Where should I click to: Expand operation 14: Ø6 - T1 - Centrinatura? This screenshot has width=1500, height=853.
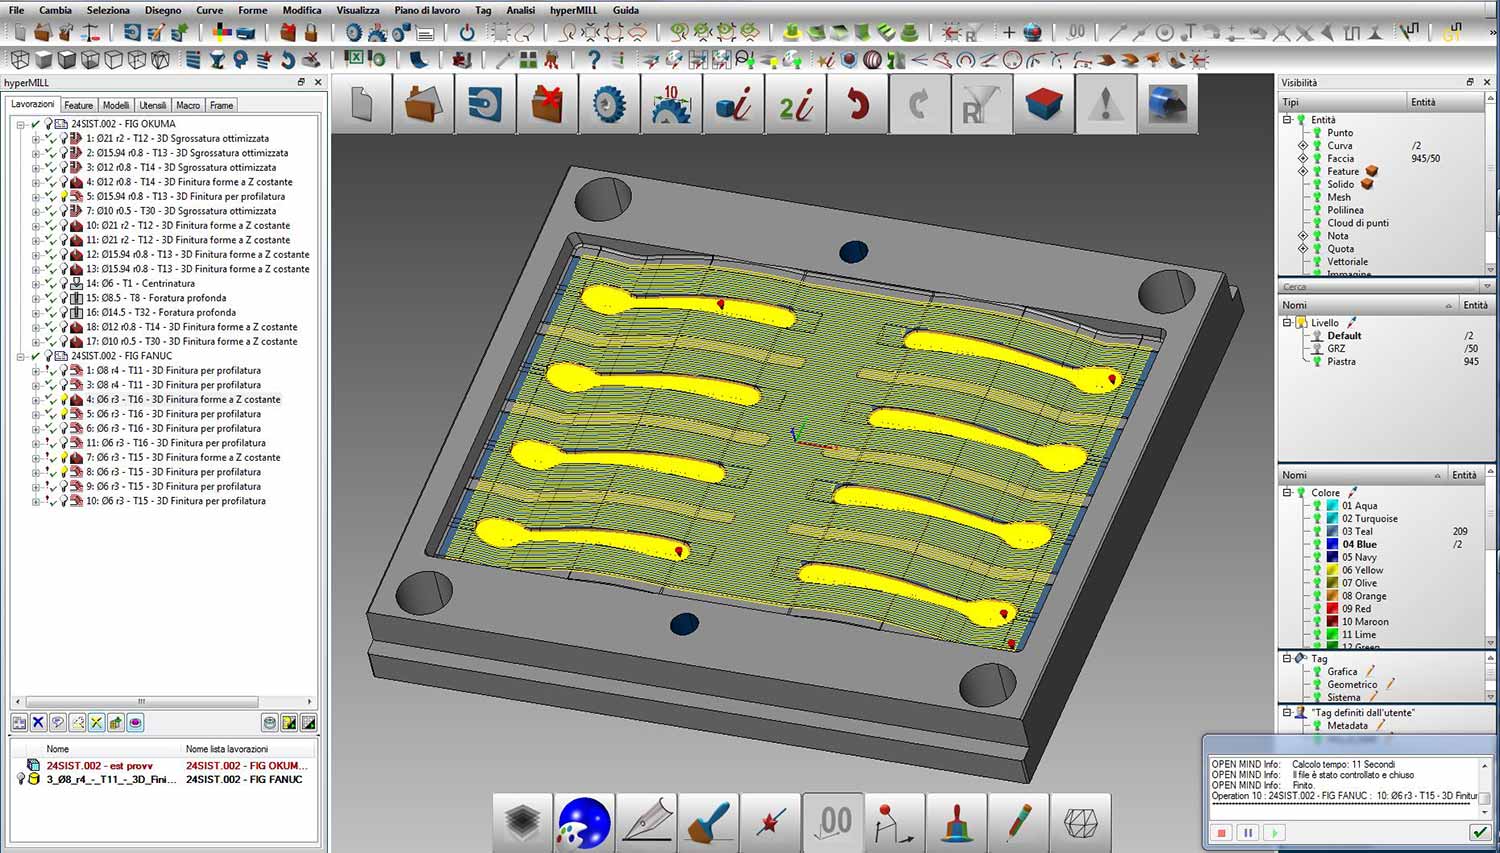click(x=35, y=283)
